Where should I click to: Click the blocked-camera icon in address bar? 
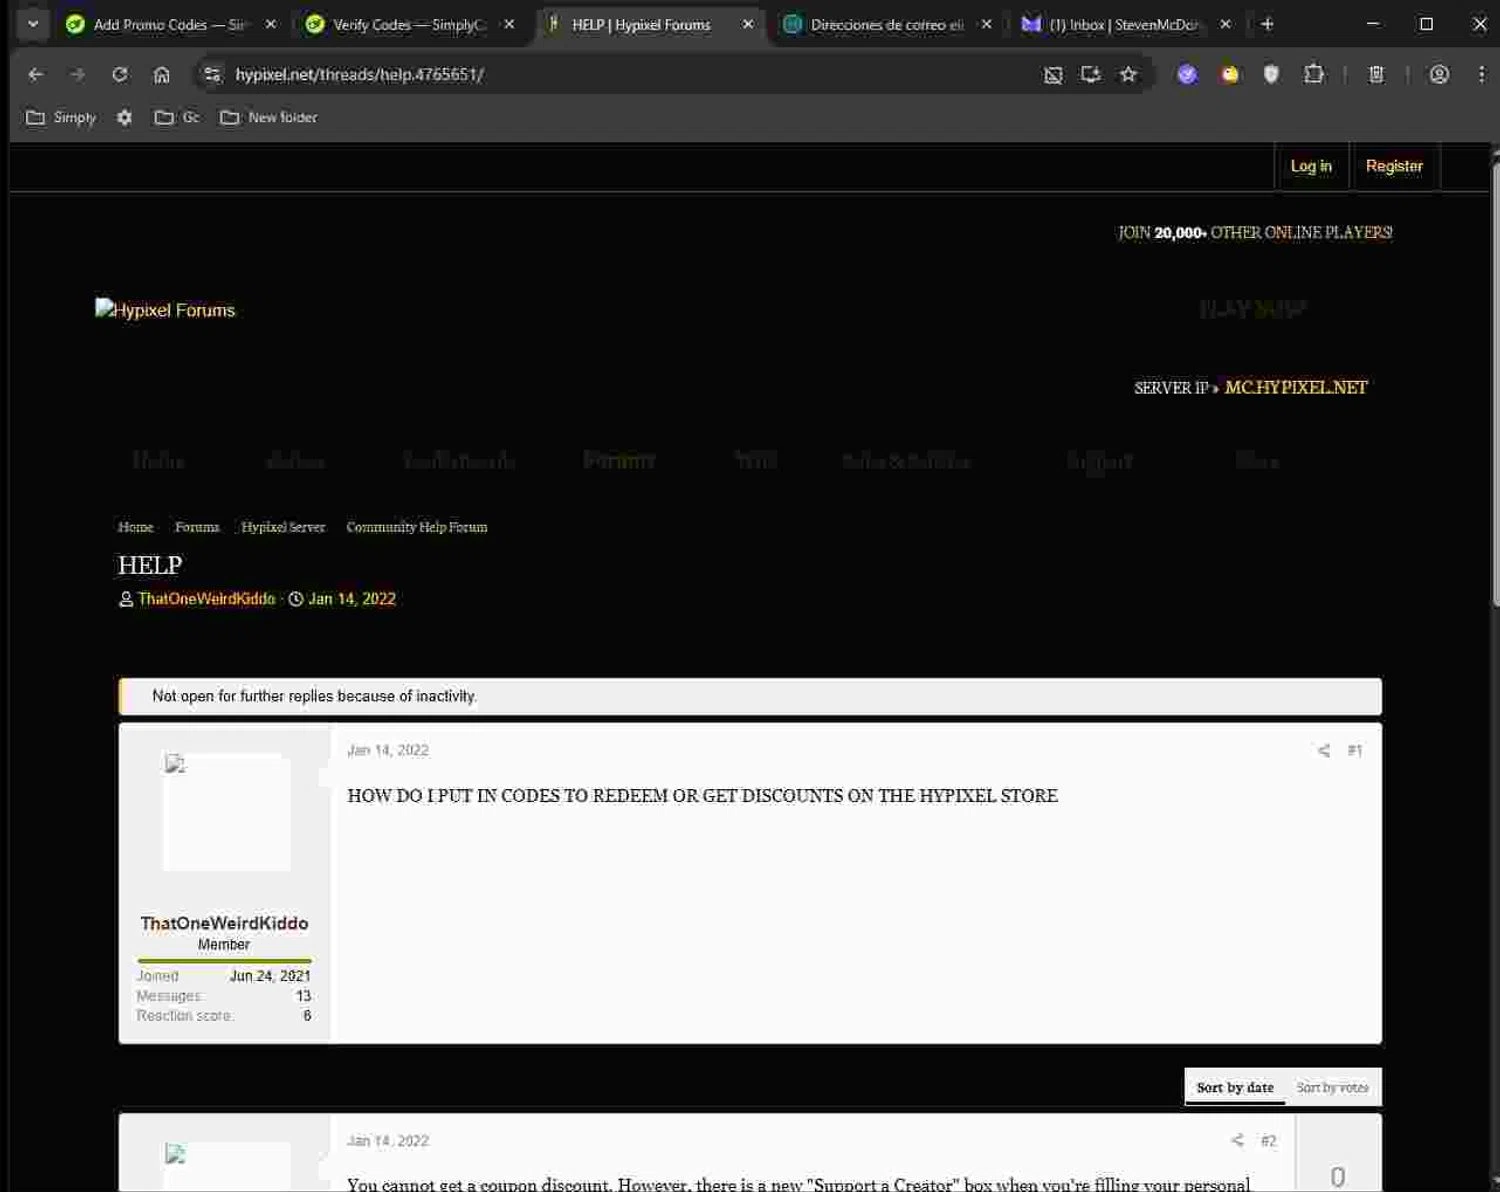click(x=1053, y=74)
